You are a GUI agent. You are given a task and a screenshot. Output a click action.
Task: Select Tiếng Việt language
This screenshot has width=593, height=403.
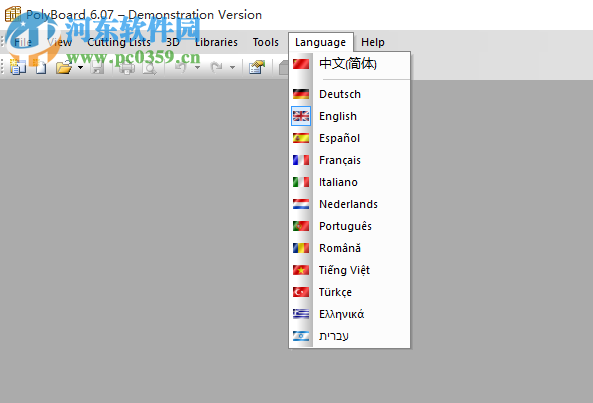[x=349, y=270]
